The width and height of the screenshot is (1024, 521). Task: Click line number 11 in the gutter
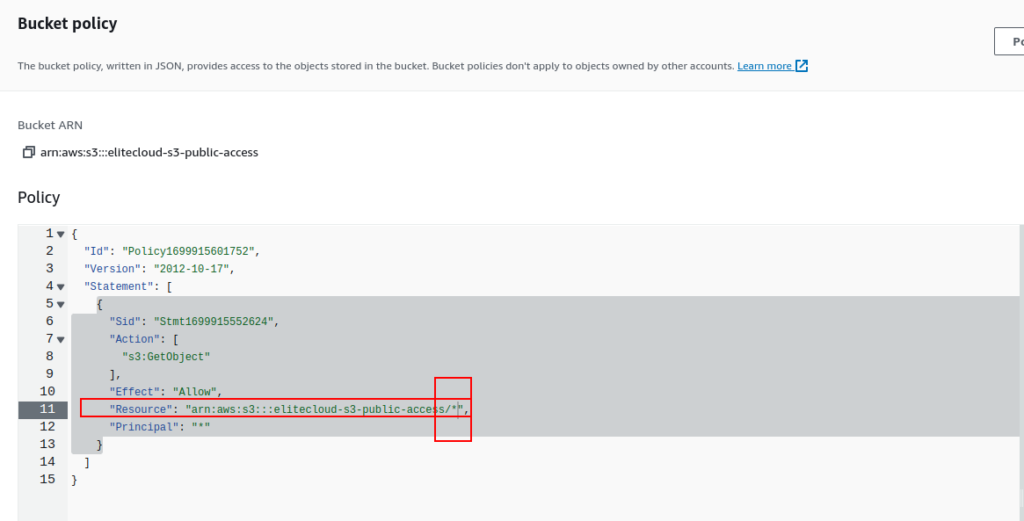(x=47, y=409)
